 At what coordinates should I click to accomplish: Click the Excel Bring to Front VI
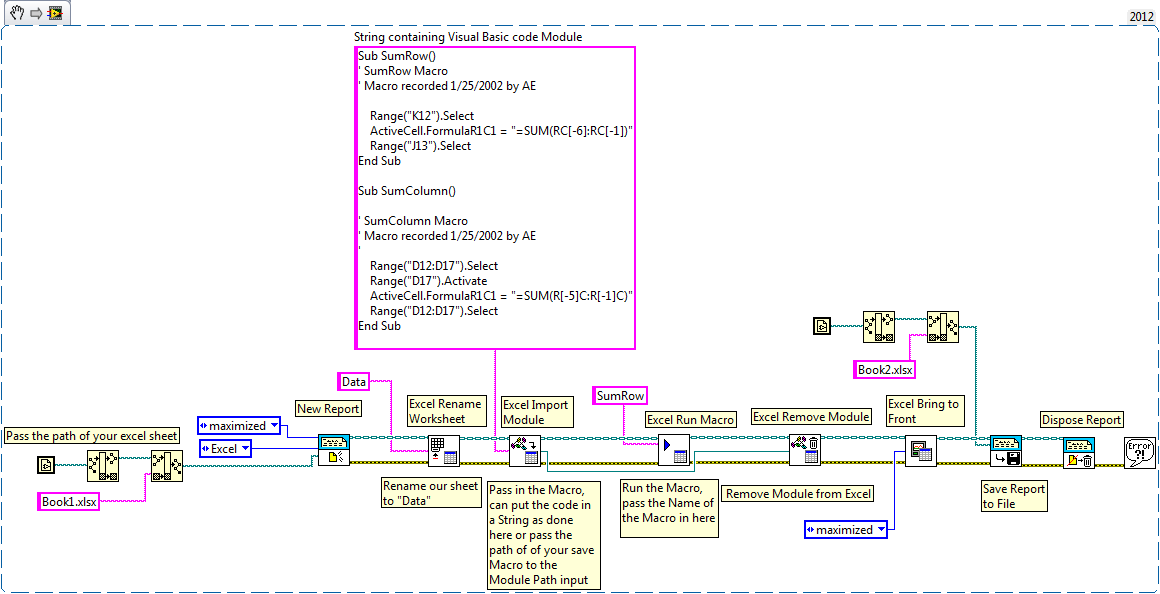pos(922,452)
